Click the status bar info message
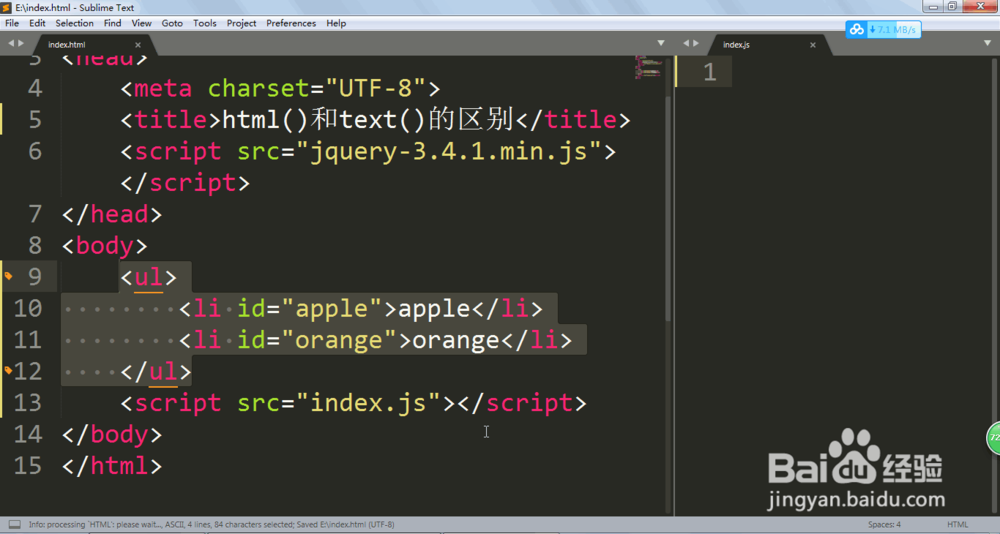Viewport: 1000px width, 534px height. (x=211, y=524)
